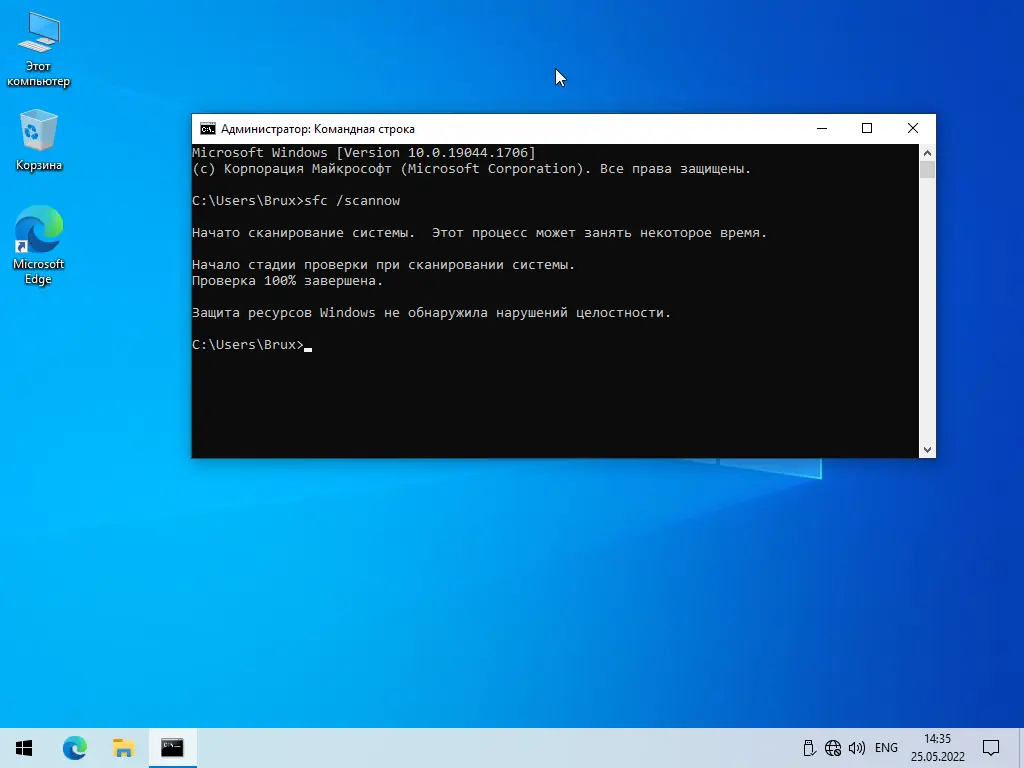Click the 'Защита ресурсов Windows' result line

(x=432, y=313)
